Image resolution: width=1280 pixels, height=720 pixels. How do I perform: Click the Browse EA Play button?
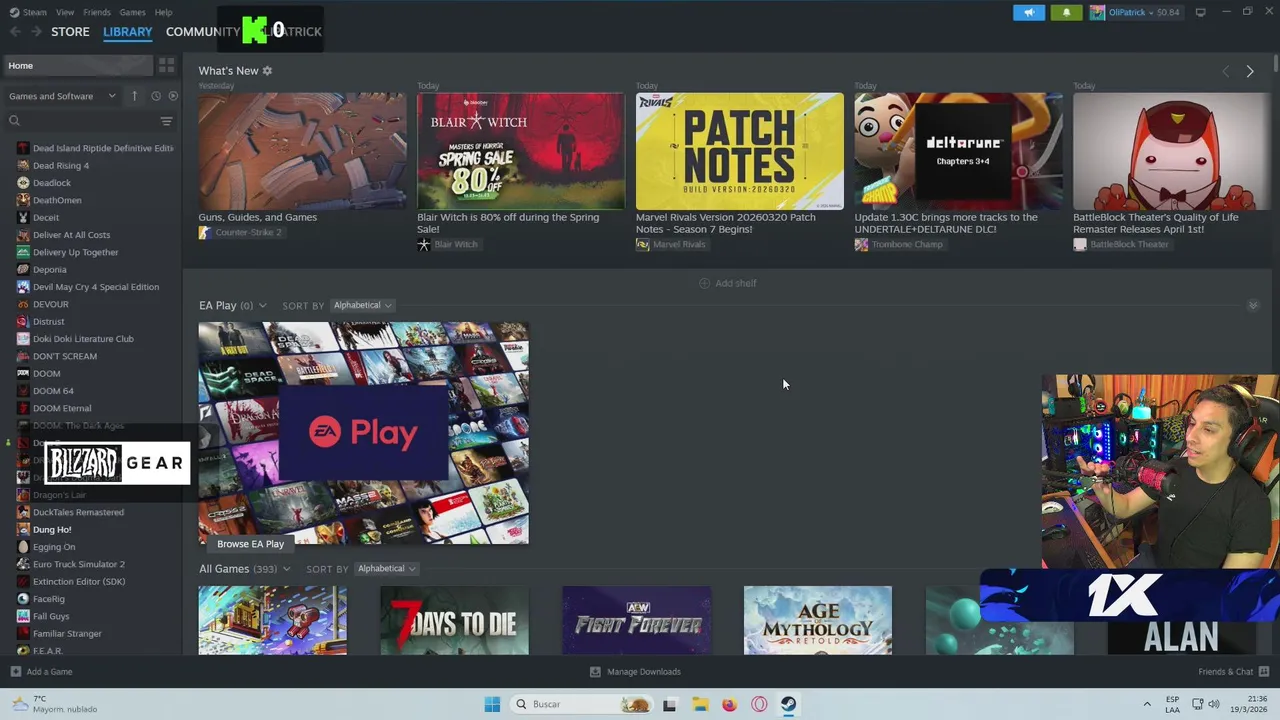click(x=251, y=544)
